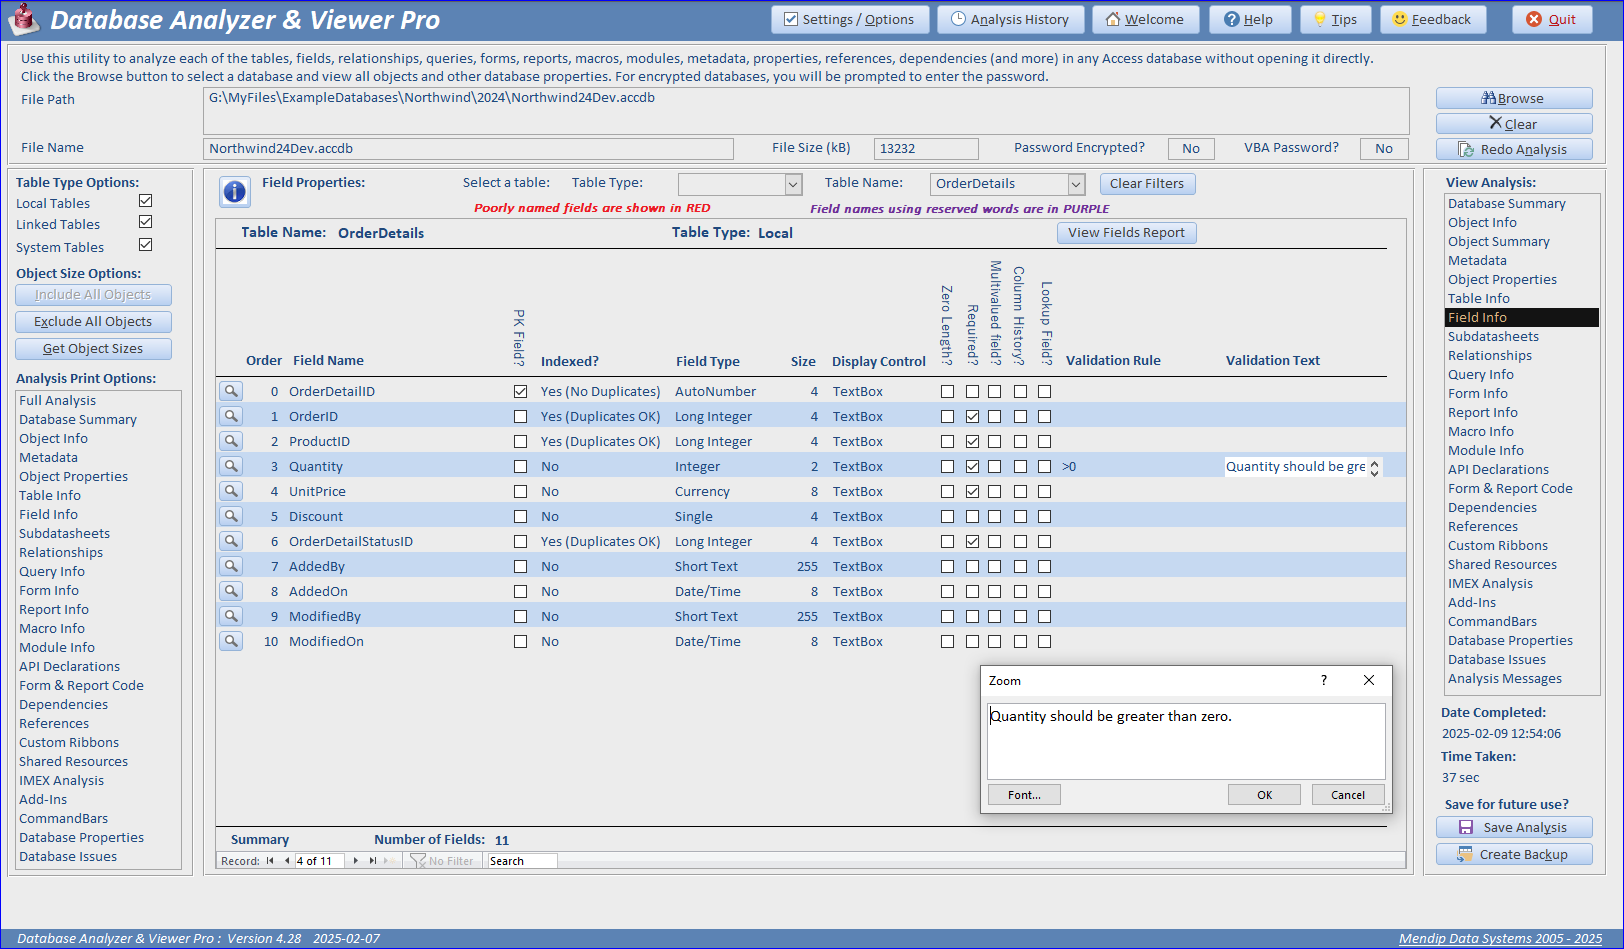Click the Mendip Data Systems link

[x=1500, y=938]
